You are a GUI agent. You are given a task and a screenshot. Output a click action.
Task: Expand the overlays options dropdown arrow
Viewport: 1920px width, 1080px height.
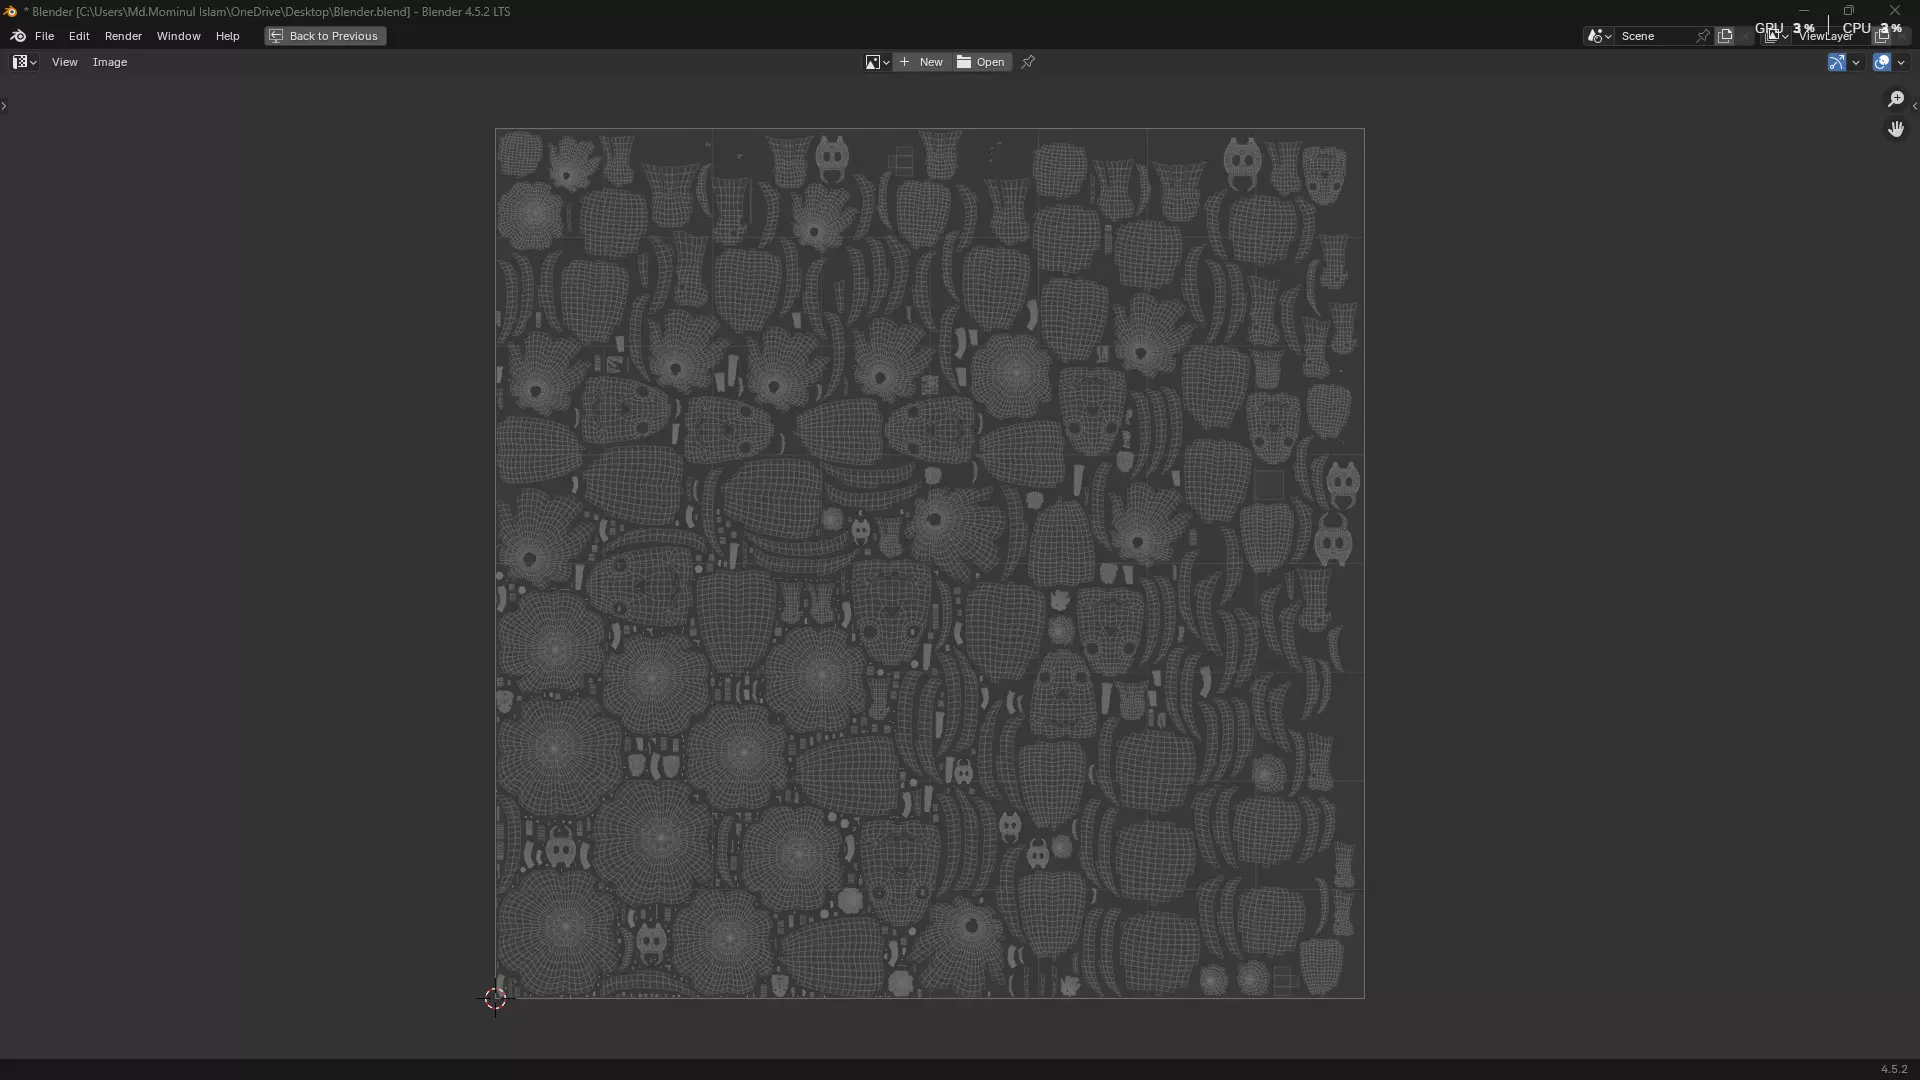click(1901, 62)
